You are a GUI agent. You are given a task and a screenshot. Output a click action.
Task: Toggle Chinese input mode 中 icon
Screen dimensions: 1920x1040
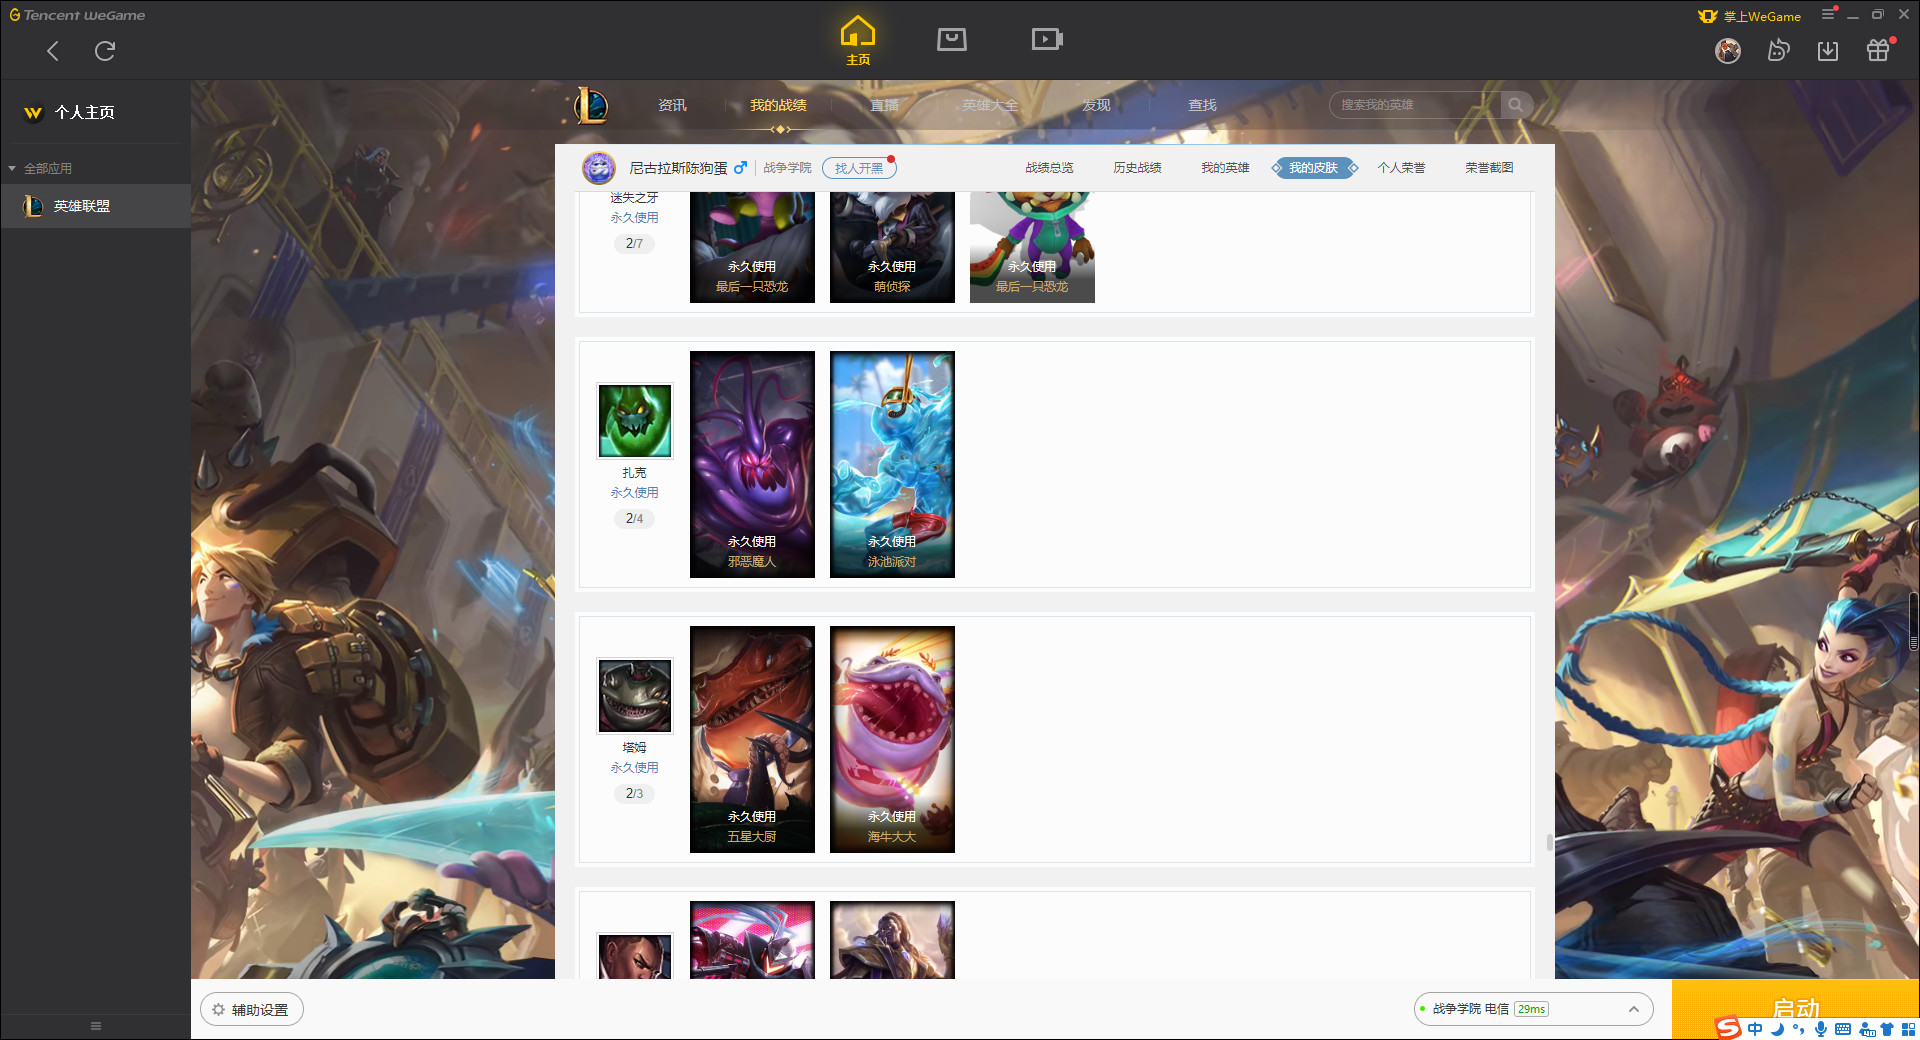pos(1755,1029)
